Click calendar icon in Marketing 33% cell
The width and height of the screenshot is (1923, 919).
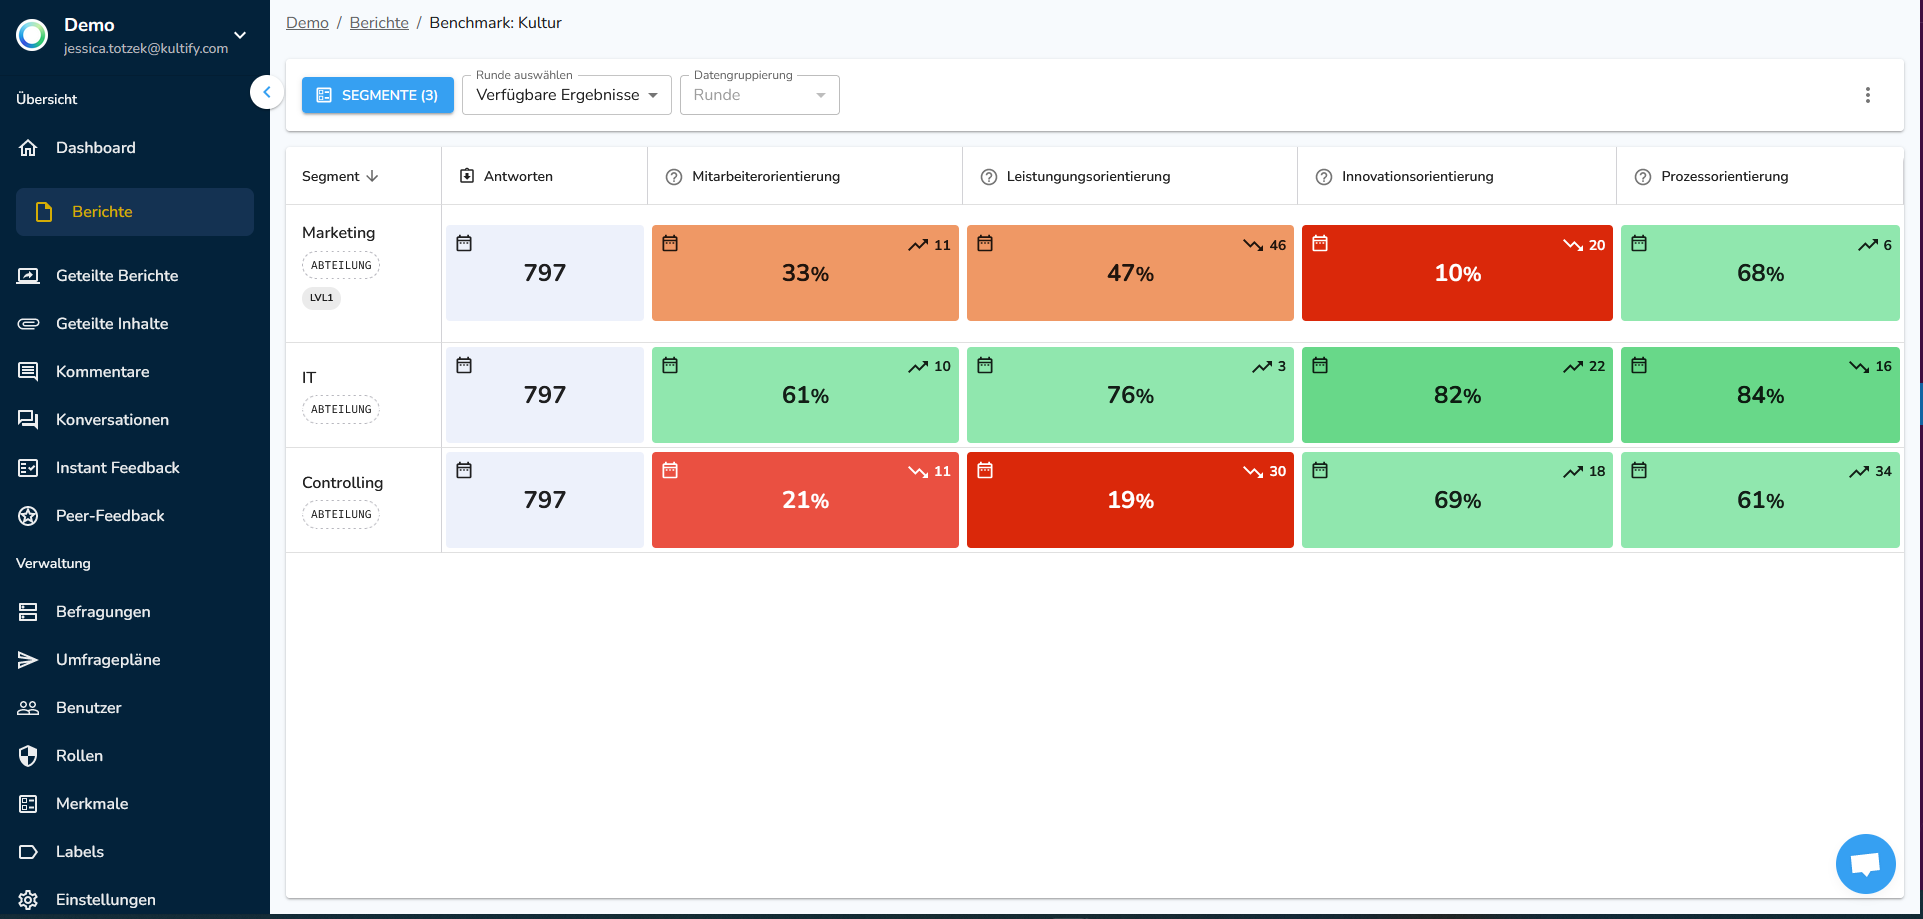pos(670,243)
